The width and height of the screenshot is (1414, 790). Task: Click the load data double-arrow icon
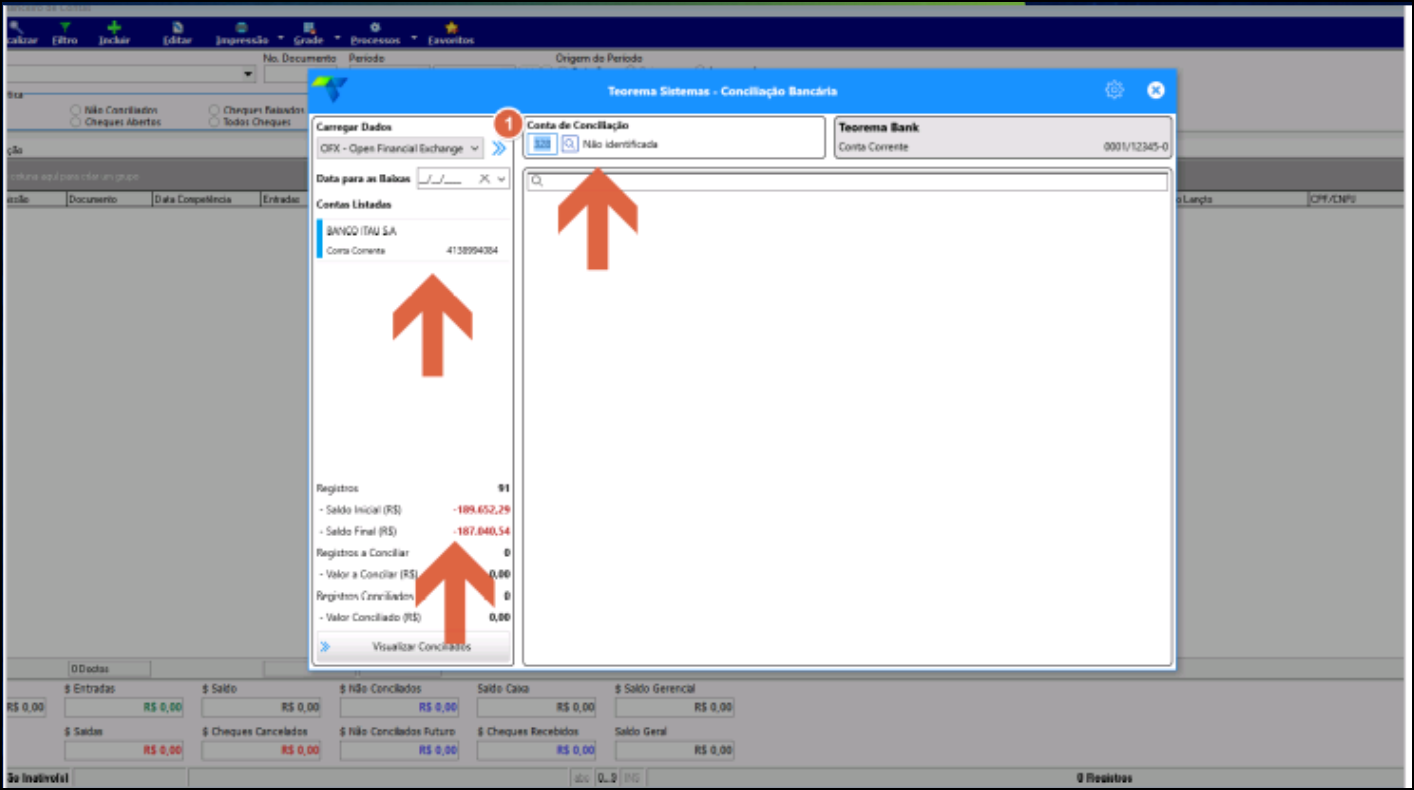pos(499,148)
